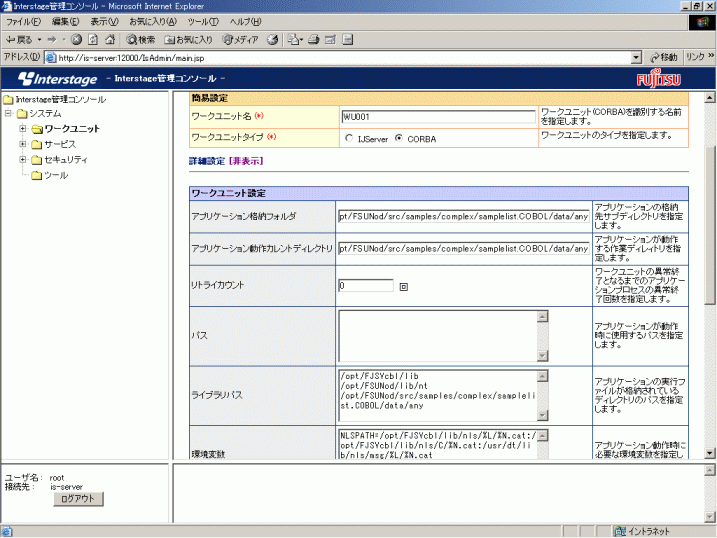Image resolution: width=717 pixels, height=538 pixels.
Task: Open the お気に入り(A) menu
Action: point(153,21)
